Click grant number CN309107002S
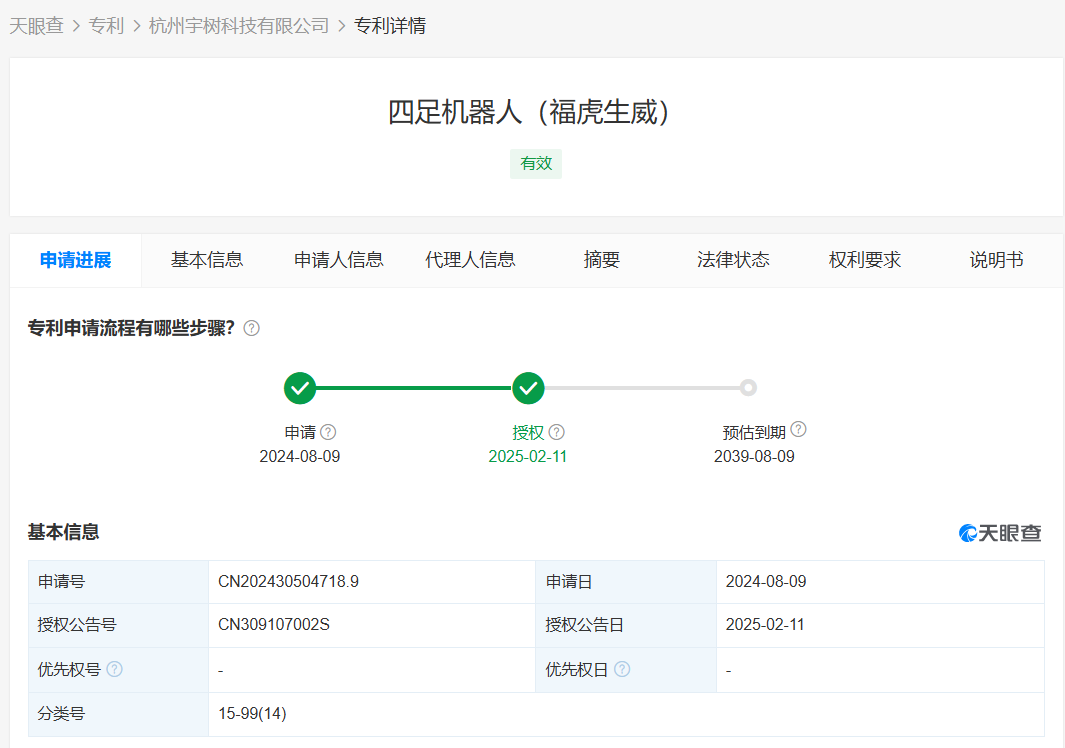 [x=274, y=624]
